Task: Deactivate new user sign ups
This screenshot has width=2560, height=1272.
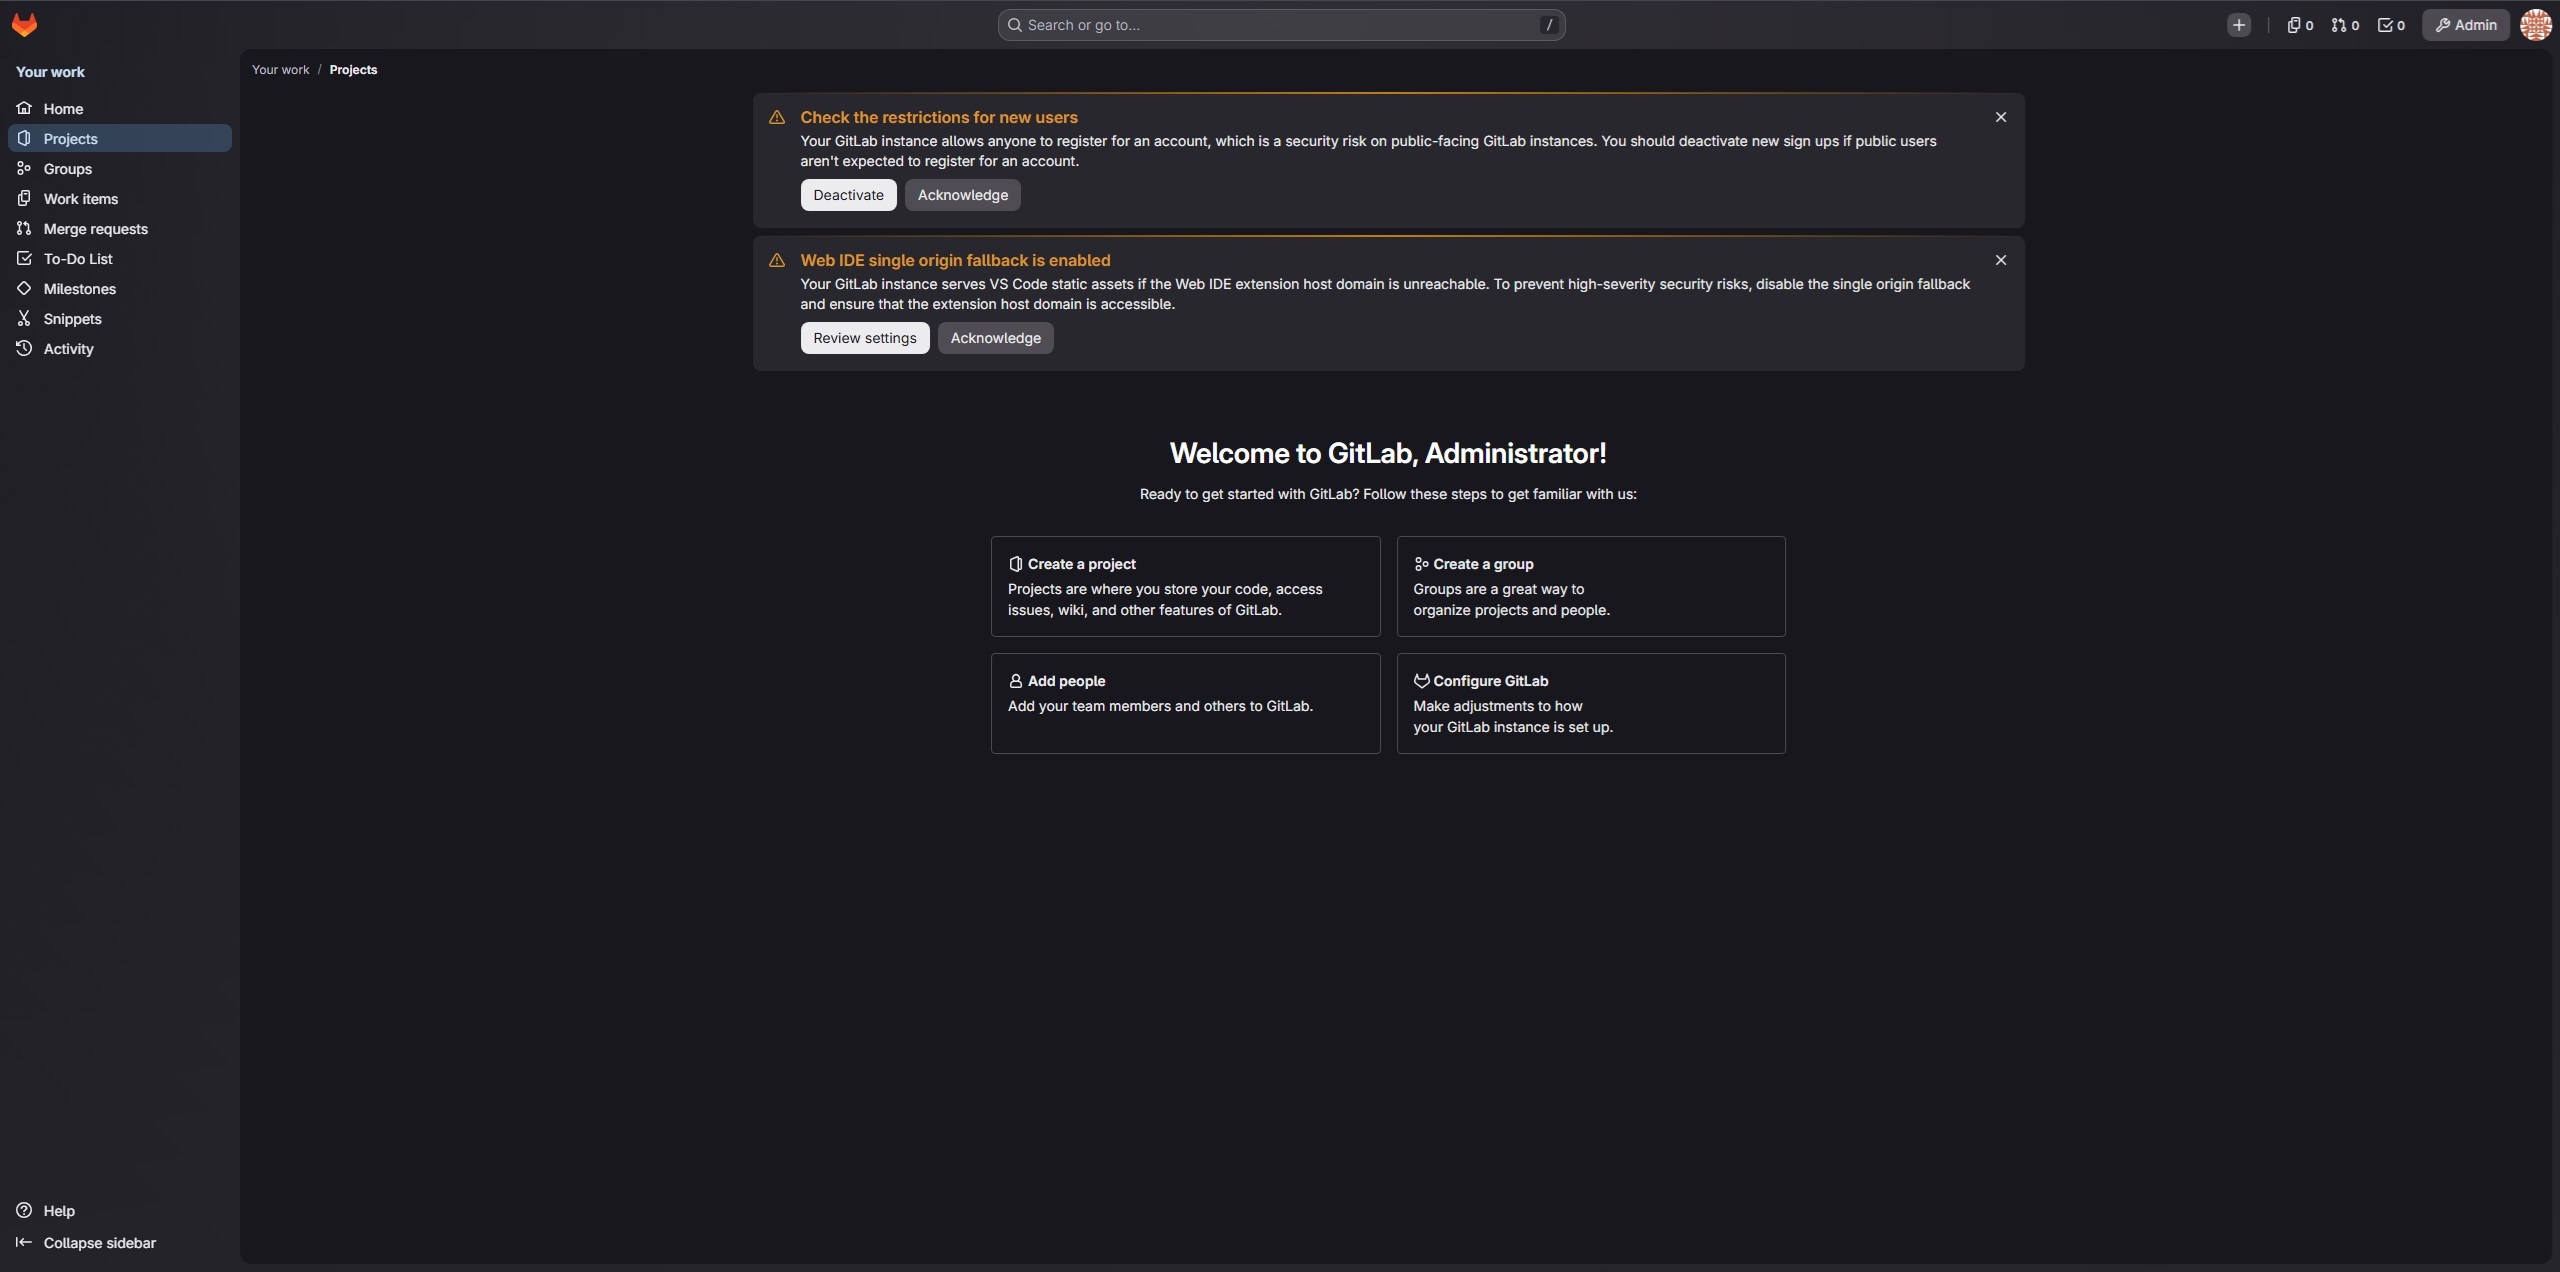Action: click(x=848, y=195)
